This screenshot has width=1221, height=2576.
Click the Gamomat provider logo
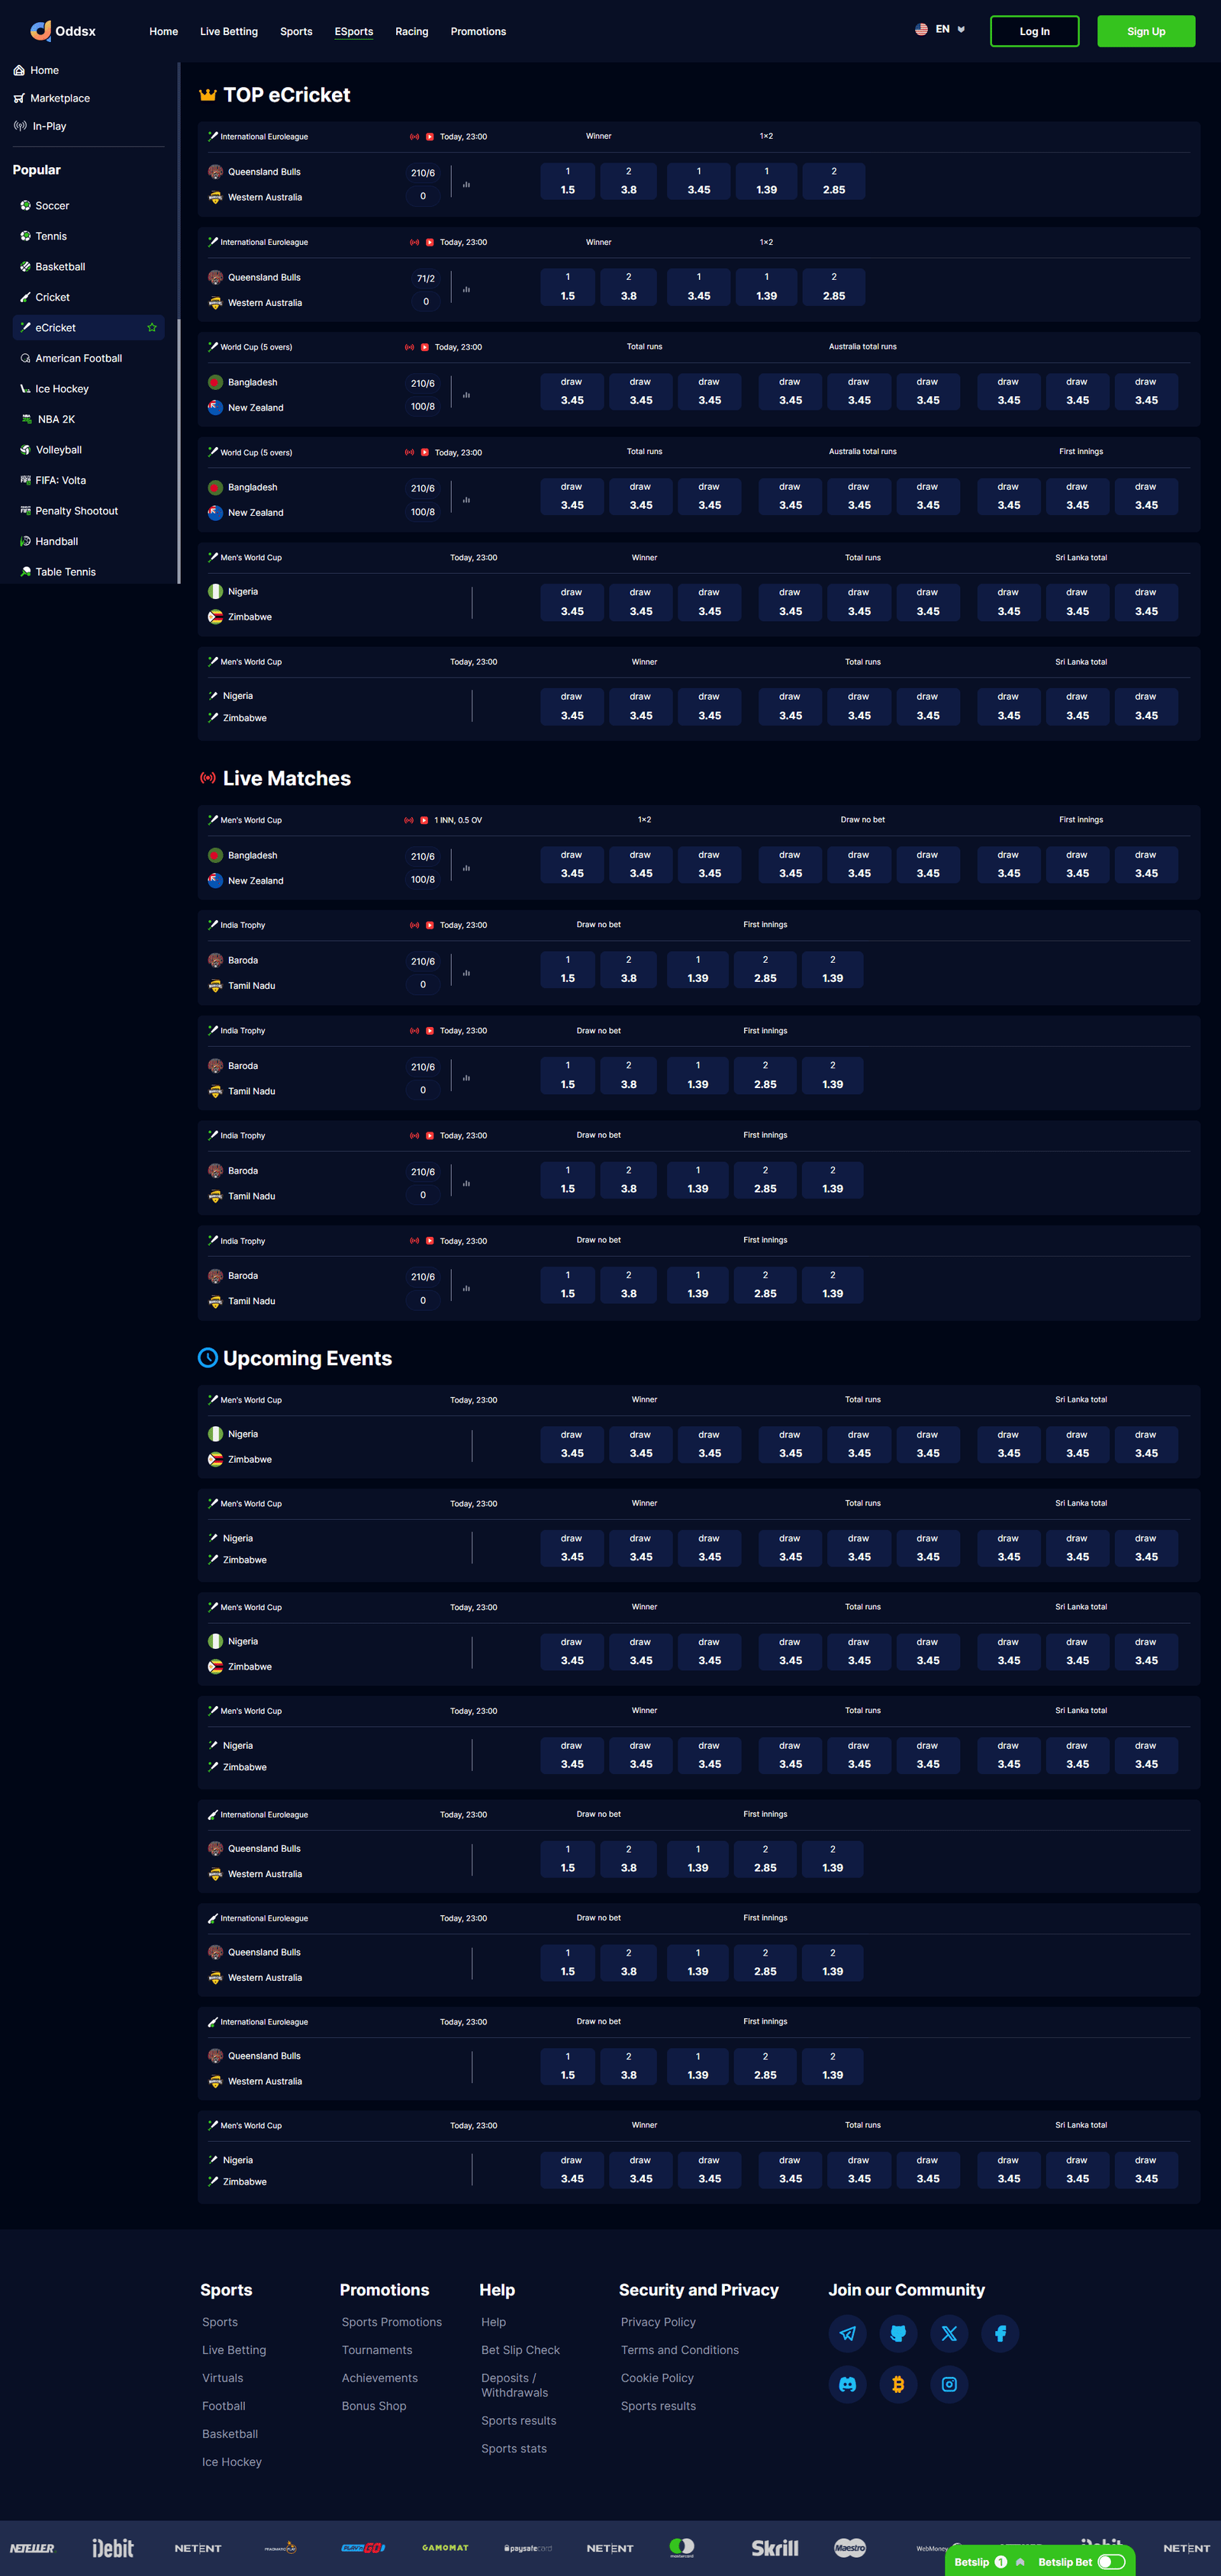[x=445, y=2548]
